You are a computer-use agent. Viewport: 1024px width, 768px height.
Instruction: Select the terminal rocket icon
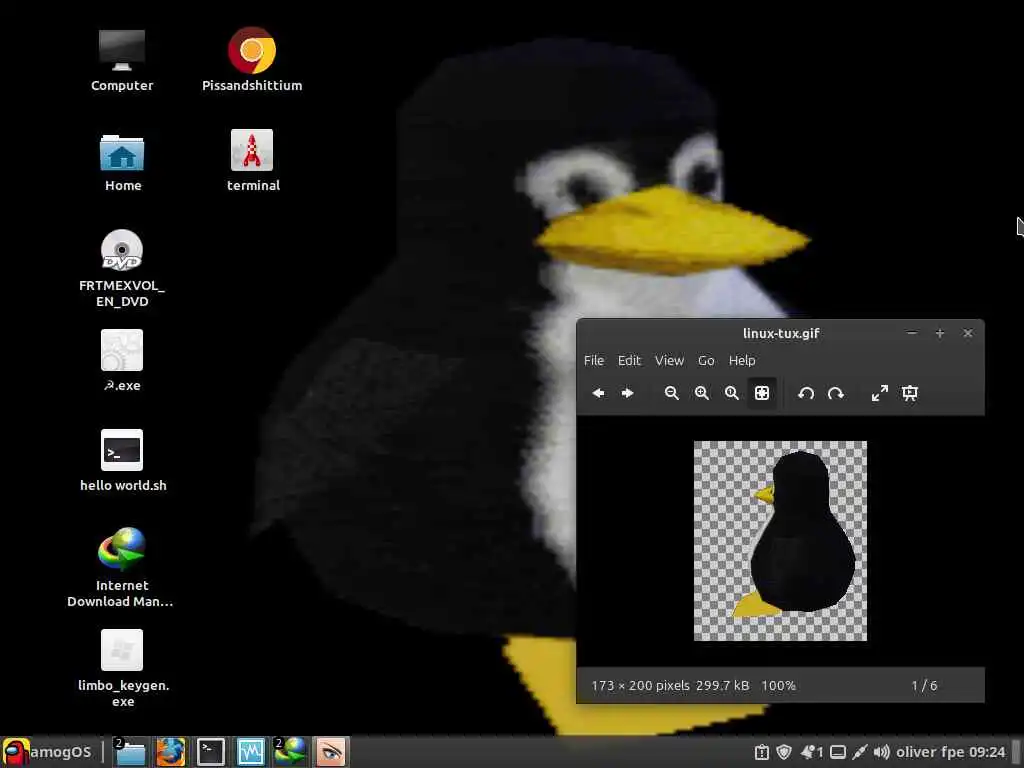coord(252,161)
